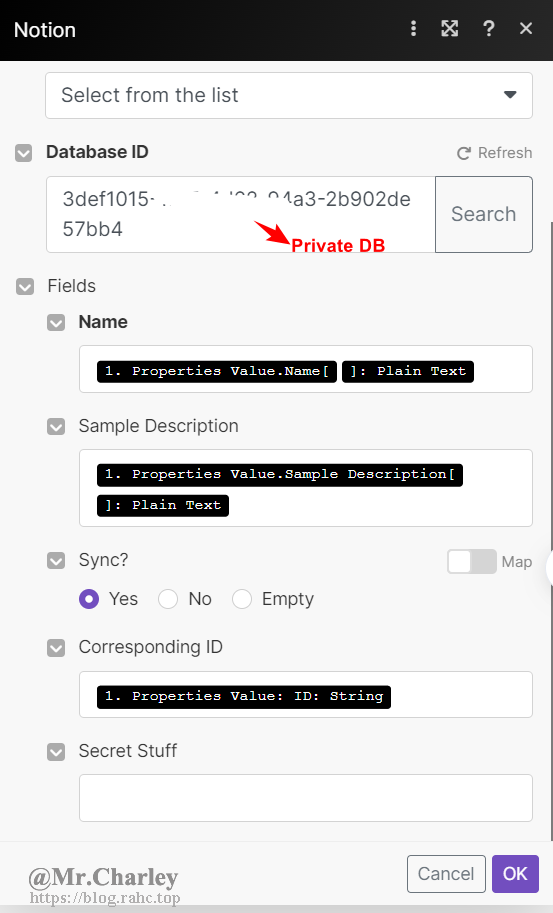Viewport: 553px width, 913px height.
Task: Select the Empty radio button
Action: (x=242, y=599)
